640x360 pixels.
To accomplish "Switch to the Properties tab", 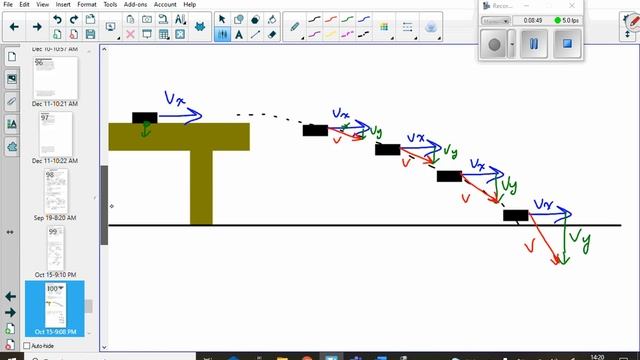I will [11, 124].
